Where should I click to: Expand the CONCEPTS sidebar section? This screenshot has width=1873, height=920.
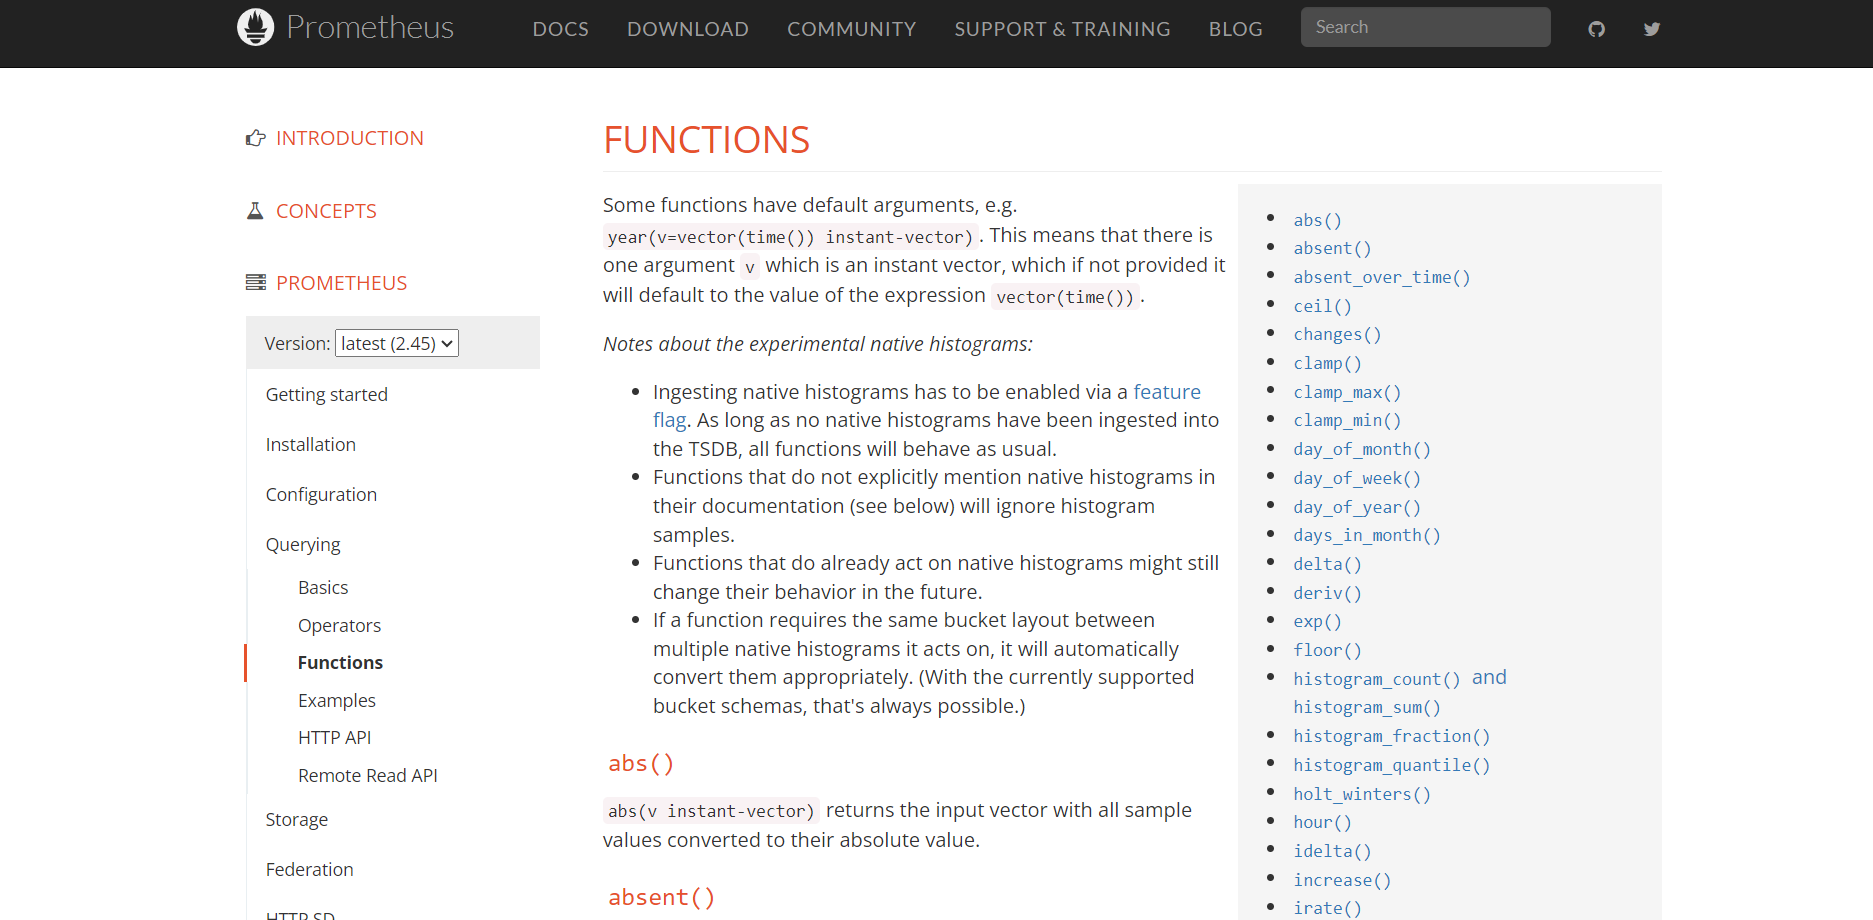(x=326, y=211)
